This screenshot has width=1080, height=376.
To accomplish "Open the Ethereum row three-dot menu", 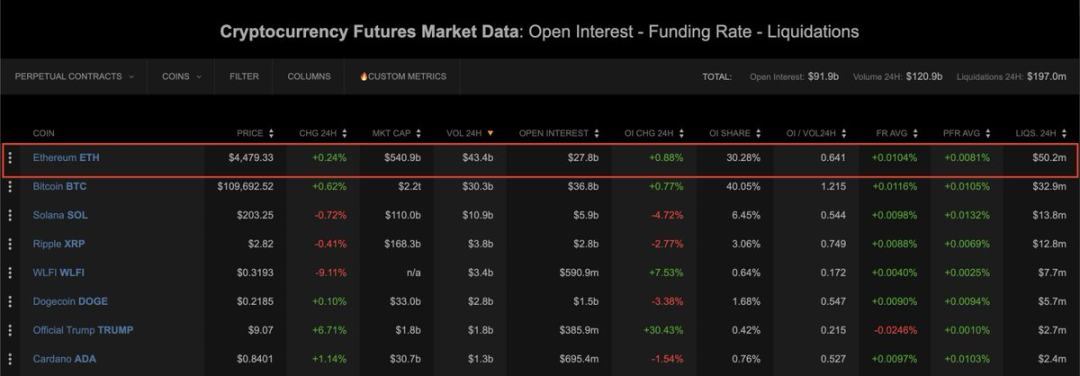I will click(10, 158).
